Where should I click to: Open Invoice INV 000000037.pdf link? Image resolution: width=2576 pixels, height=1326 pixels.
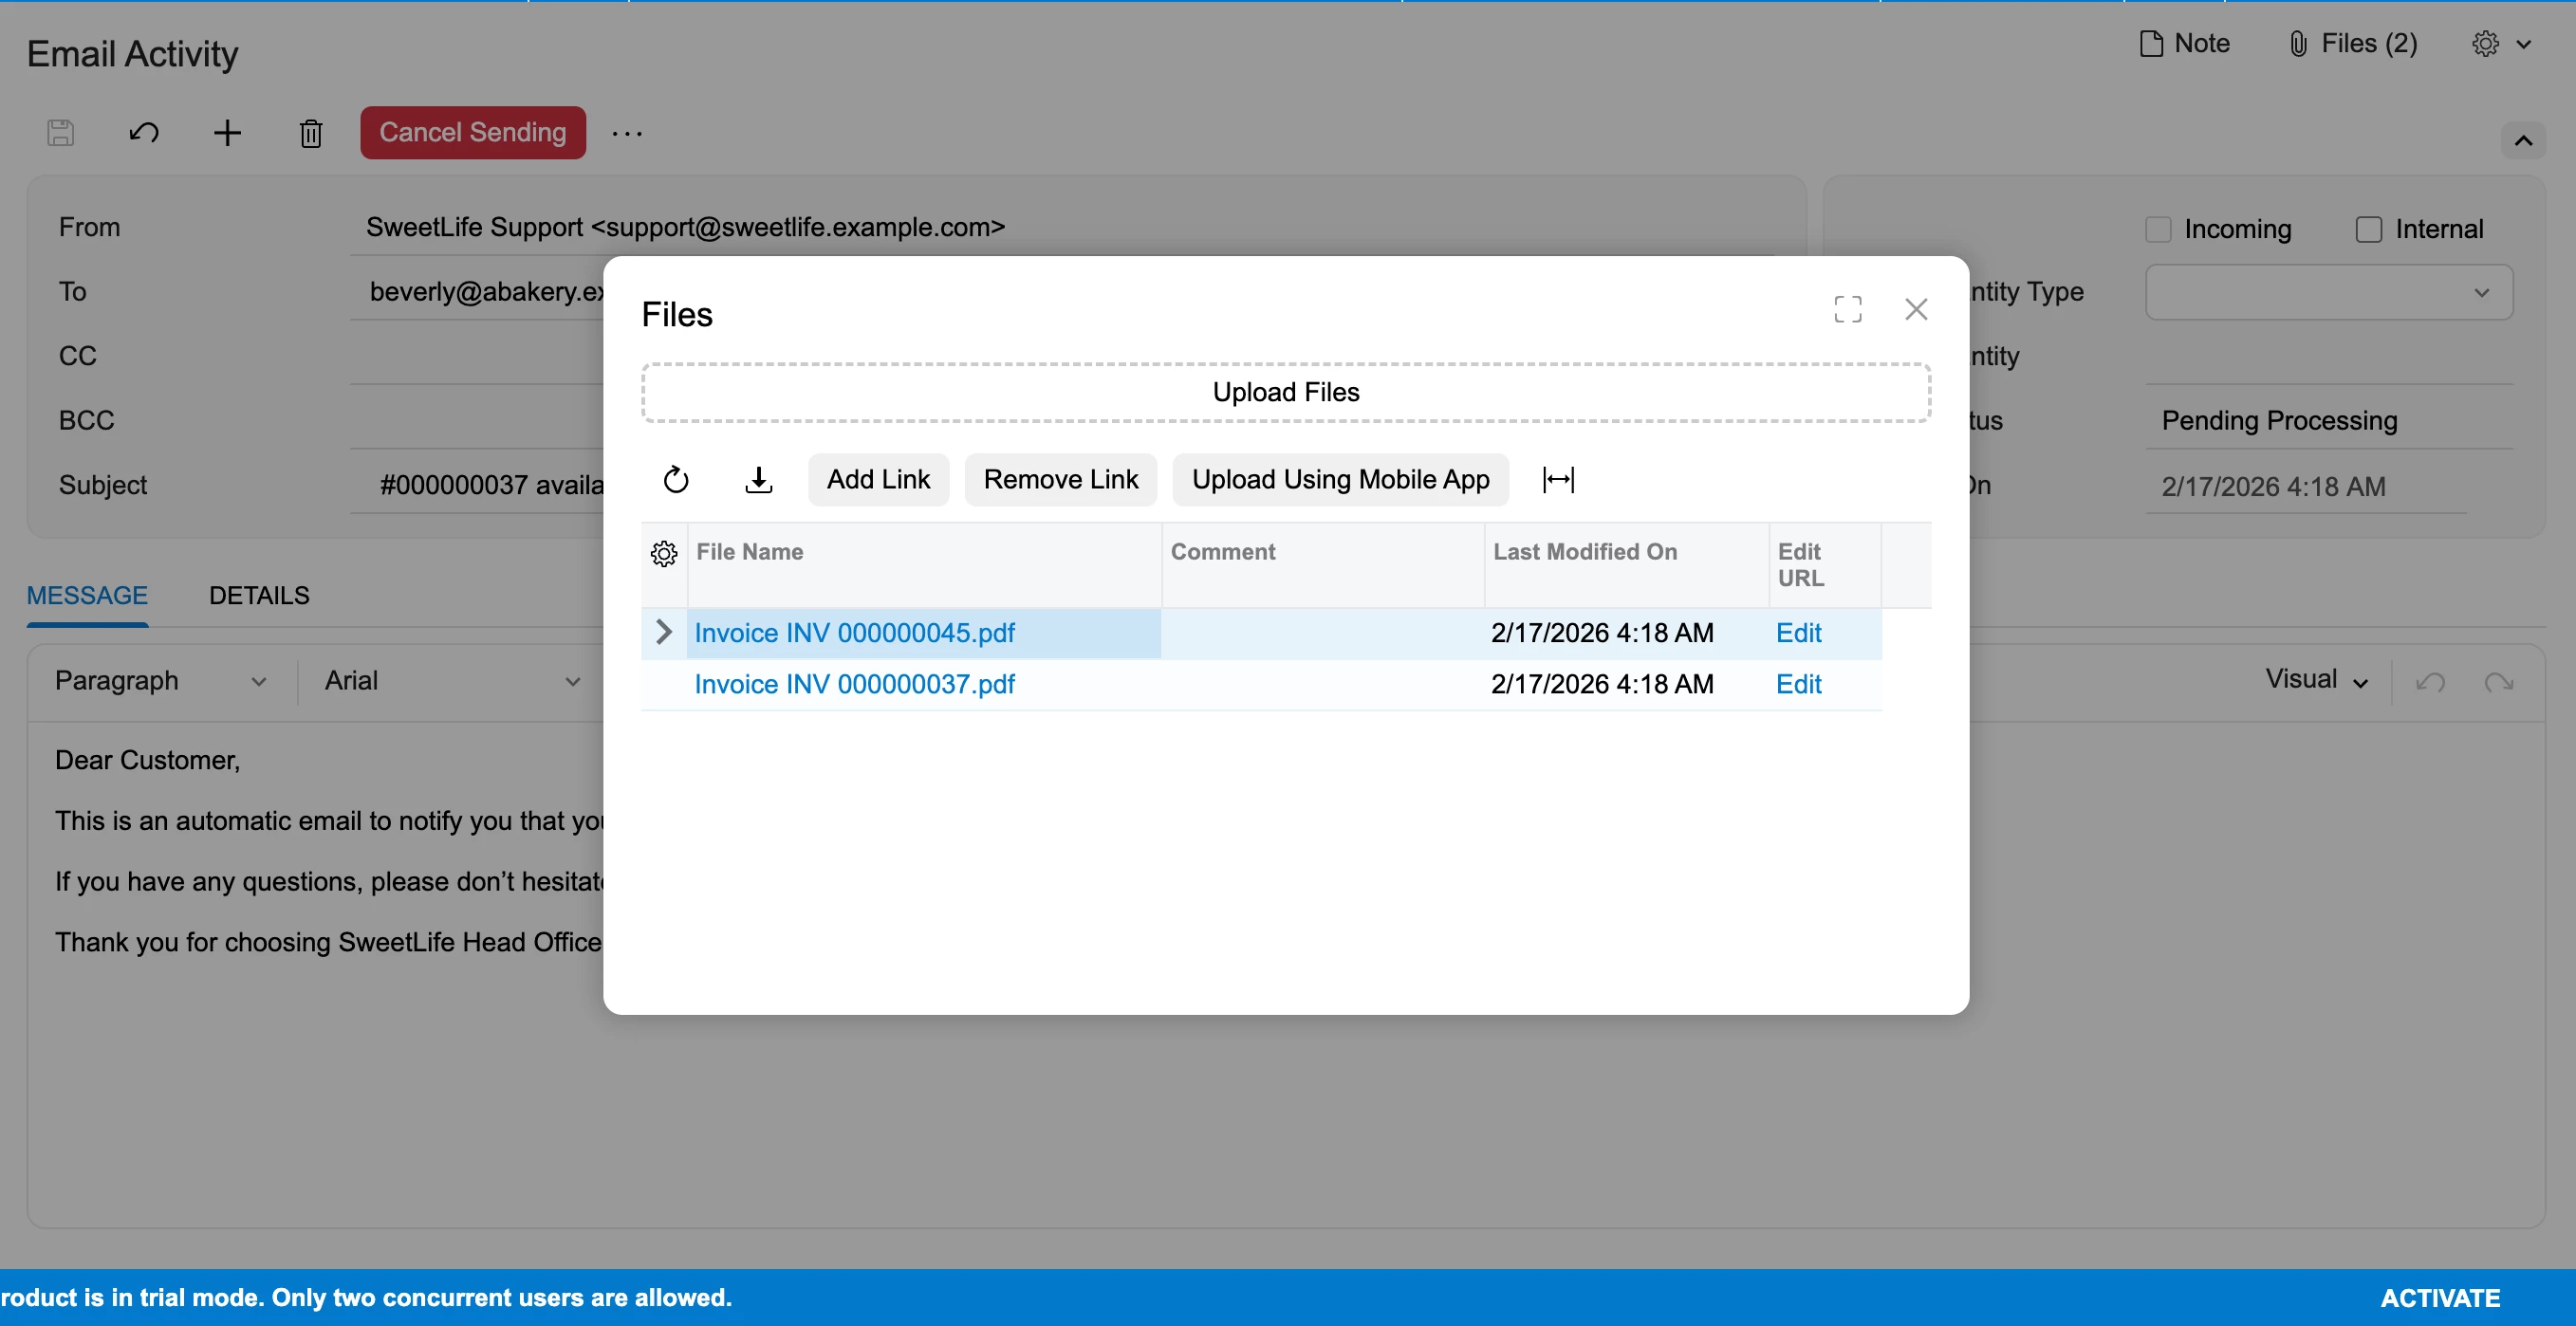(x=854, y=684)
